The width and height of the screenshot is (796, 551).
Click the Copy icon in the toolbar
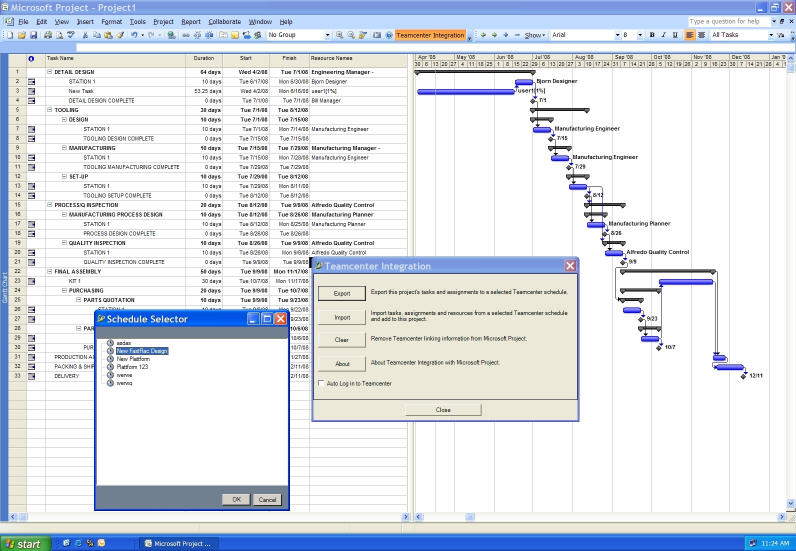97,35
